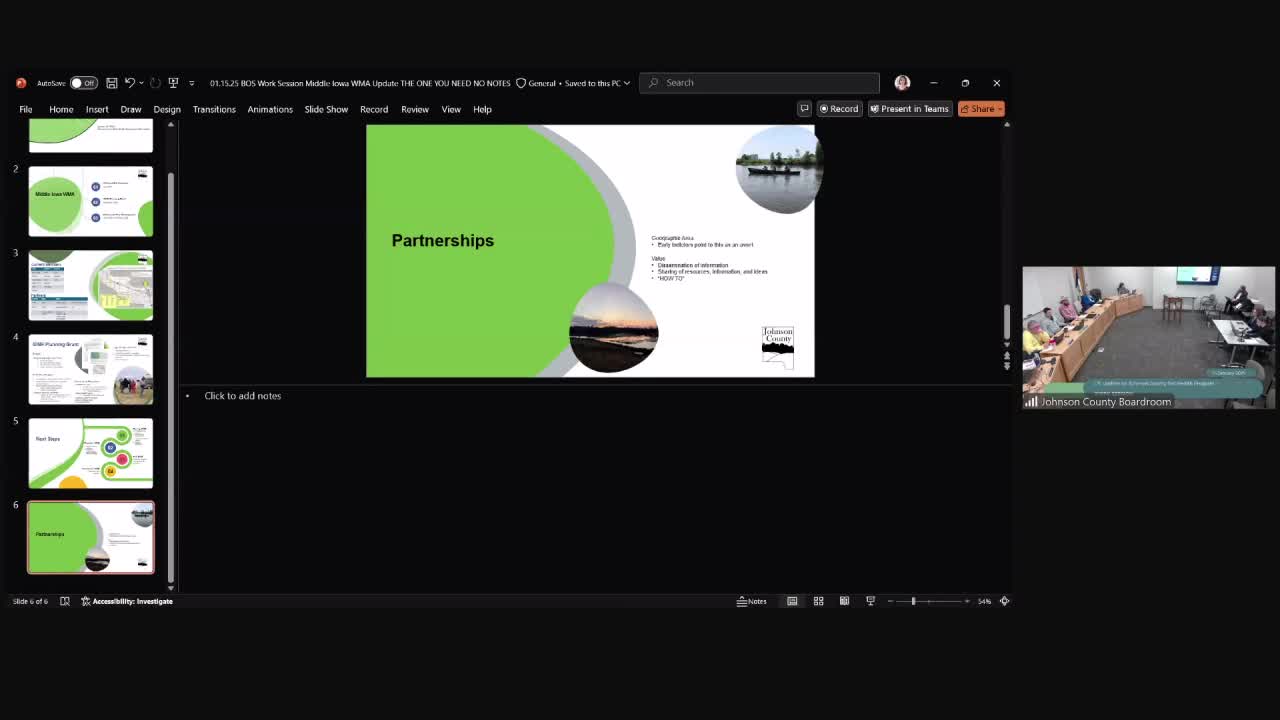Undo the last action
Image resolution: width=1280 pixels, height=720 pixels.
click(x=129, y=83)
